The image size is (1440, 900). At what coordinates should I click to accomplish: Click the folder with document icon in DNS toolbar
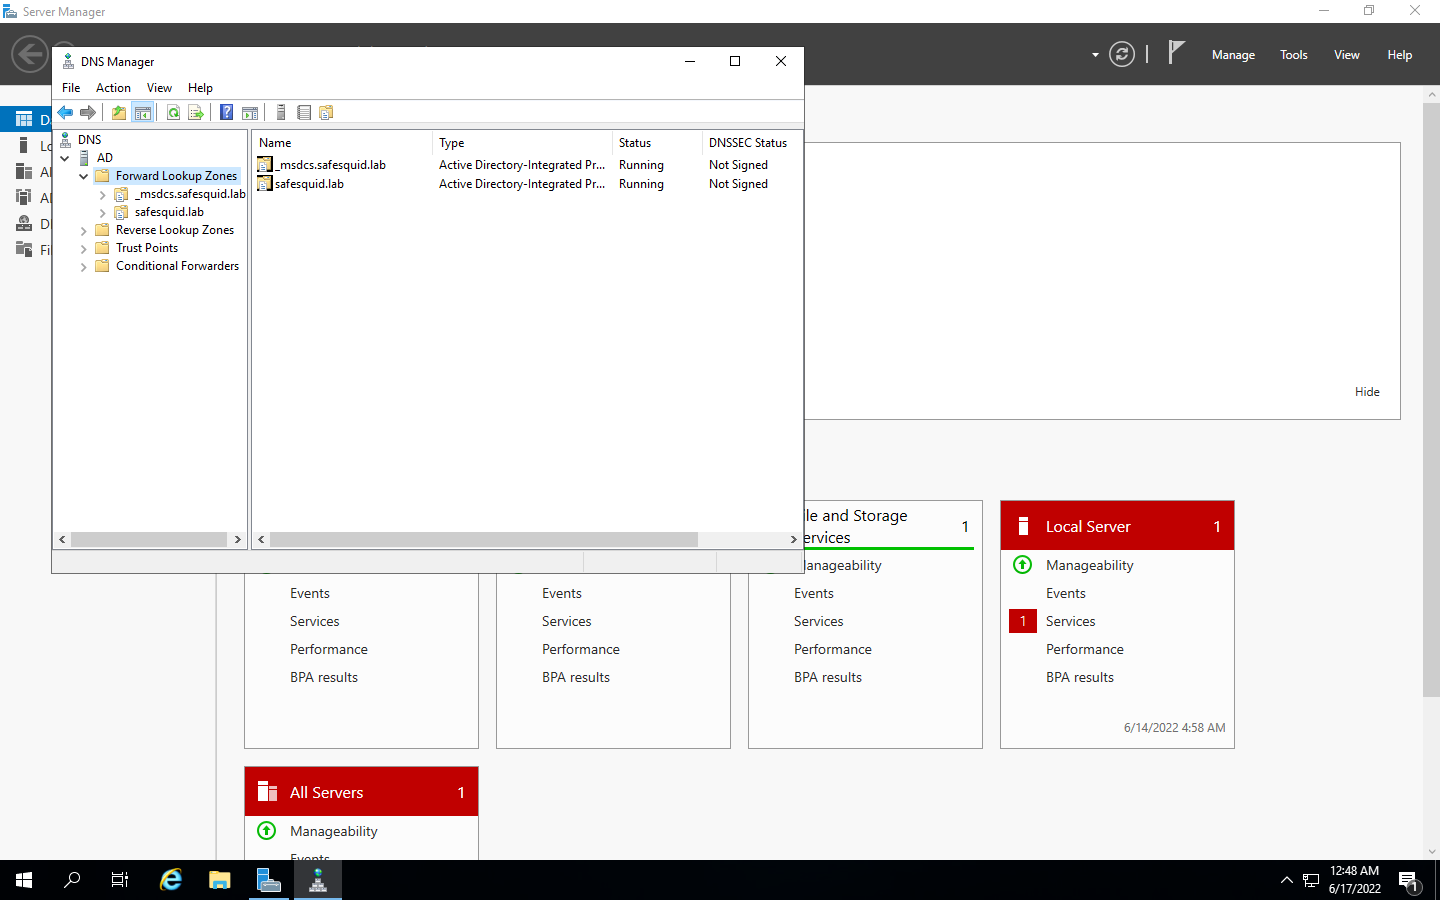click(x=326, y=112)
